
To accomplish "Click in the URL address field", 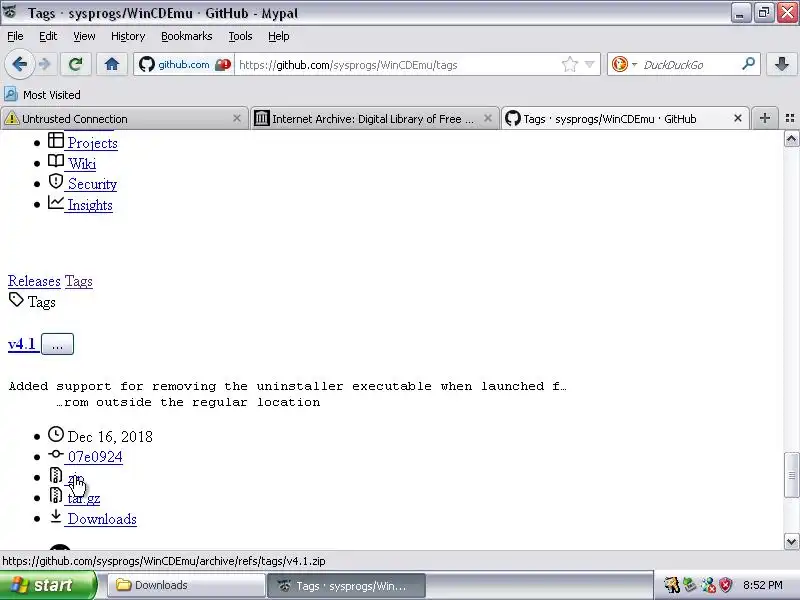I will 398,65.
